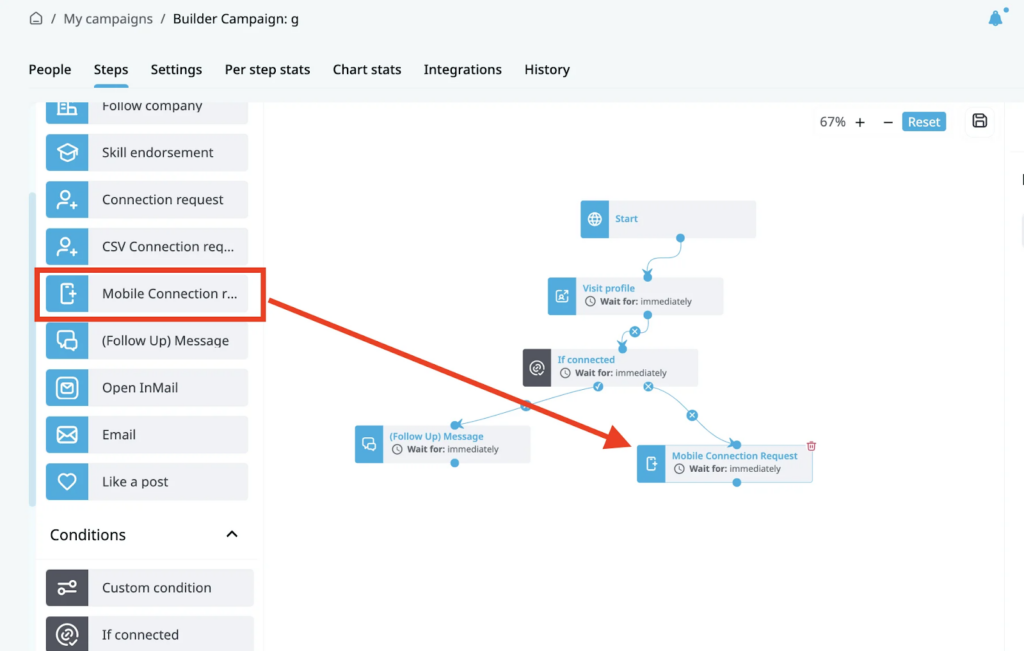Viewport: 1024px width, 651px height.
Task: Open the Integrations tab
Action: point(462,70)
